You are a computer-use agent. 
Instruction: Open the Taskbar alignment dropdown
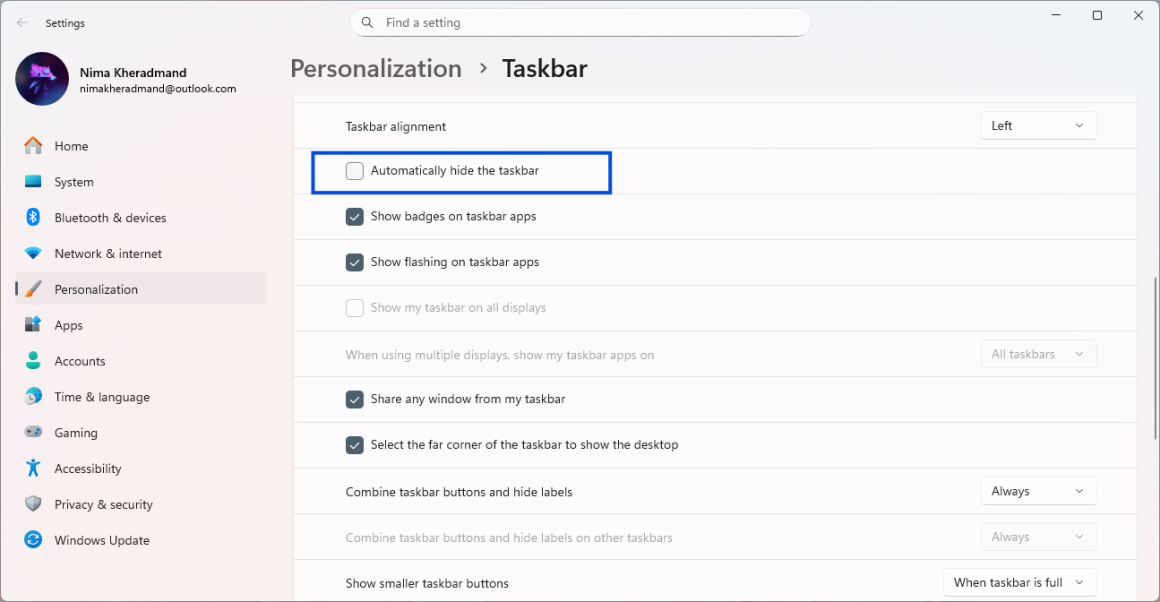coord(1038,126)
